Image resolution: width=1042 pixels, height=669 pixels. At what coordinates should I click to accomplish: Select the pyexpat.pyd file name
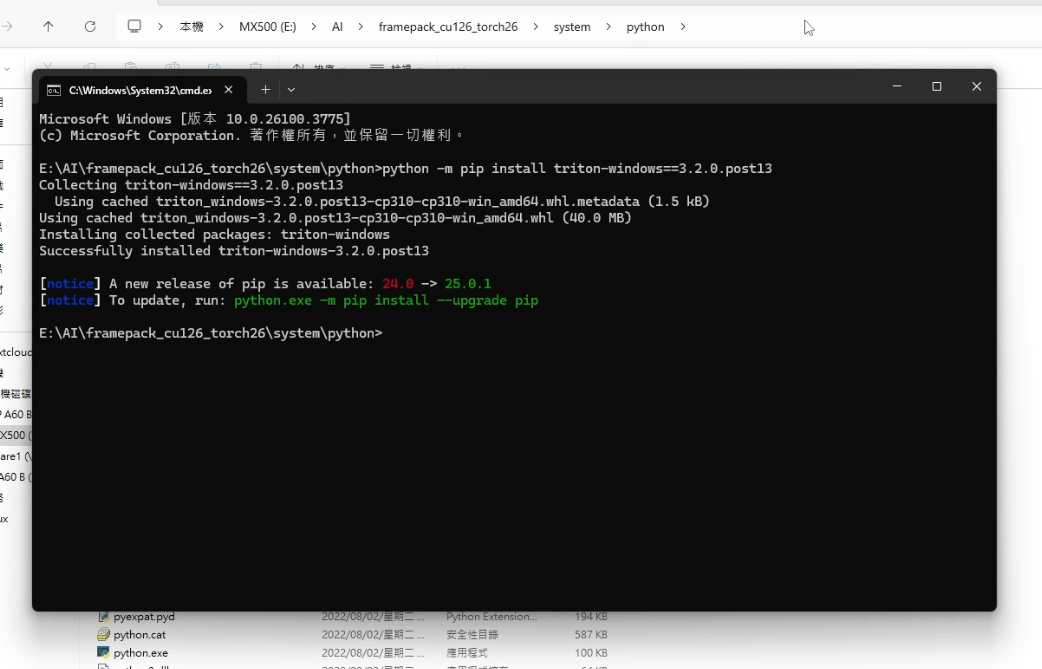tap(144, 617)
